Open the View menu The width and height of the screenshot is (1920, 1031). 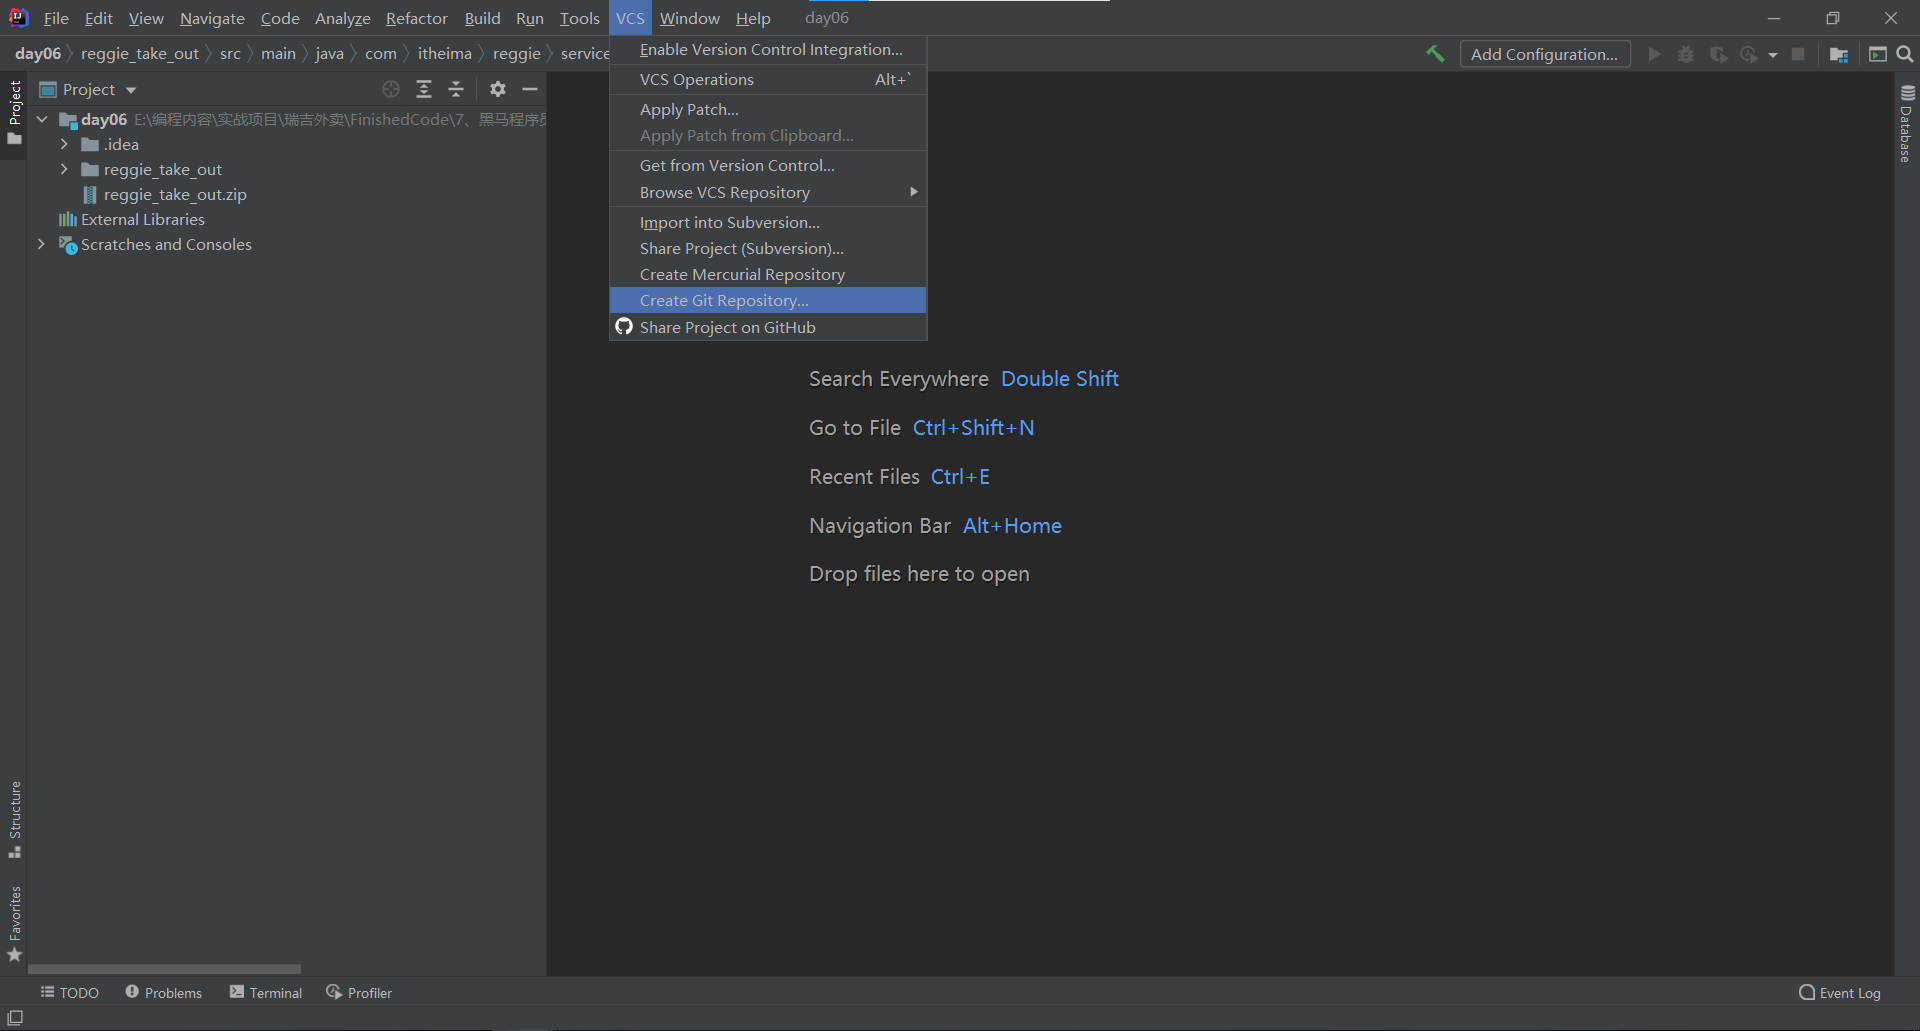coord(146,18)
